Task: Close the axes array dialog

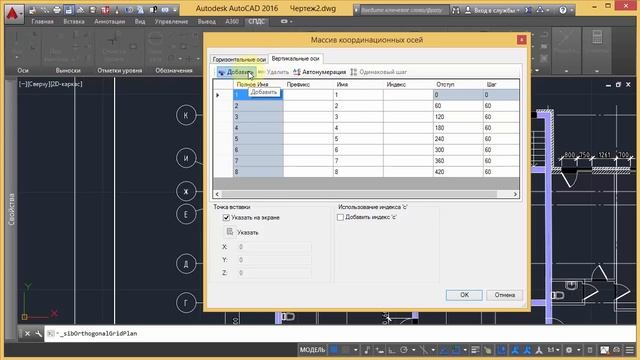Action: (521, 40)
